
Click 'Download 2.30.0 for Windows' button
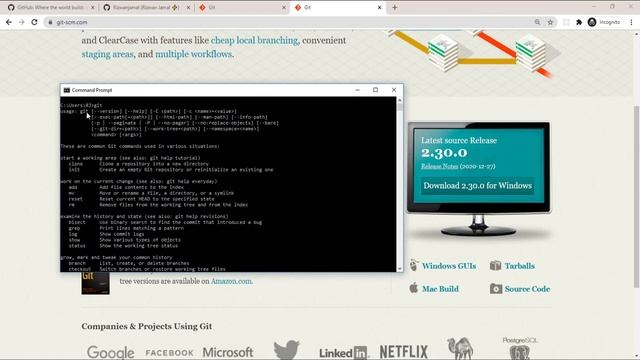tap(478, 186)
